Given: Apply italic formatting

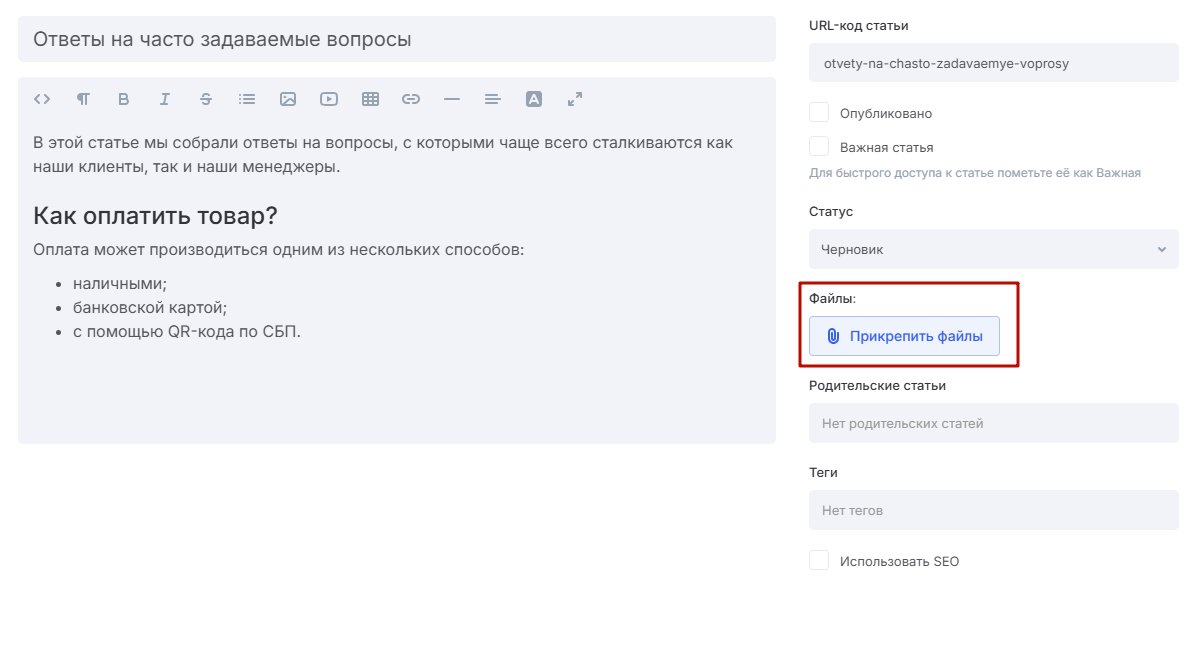Looking at the screenshot, I should point(165,99).
